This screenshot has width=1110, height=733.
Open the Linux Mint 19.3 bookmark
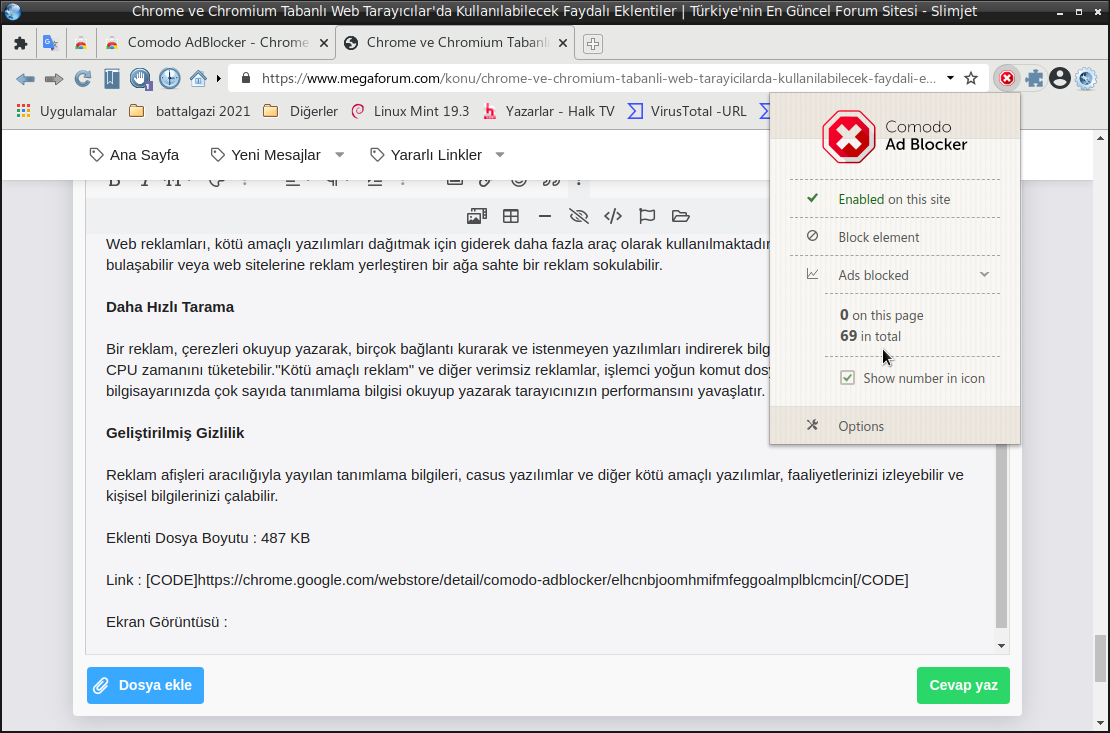(x=410, y=111)
